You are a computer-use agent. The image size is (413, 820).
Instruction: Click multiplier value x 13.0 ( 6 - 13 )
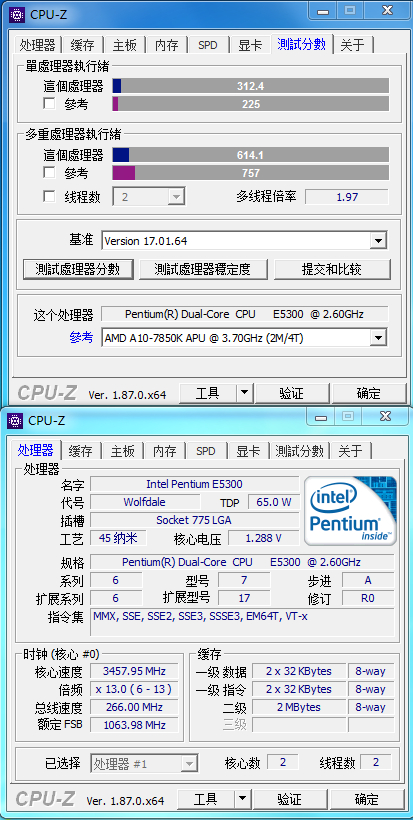134,689
